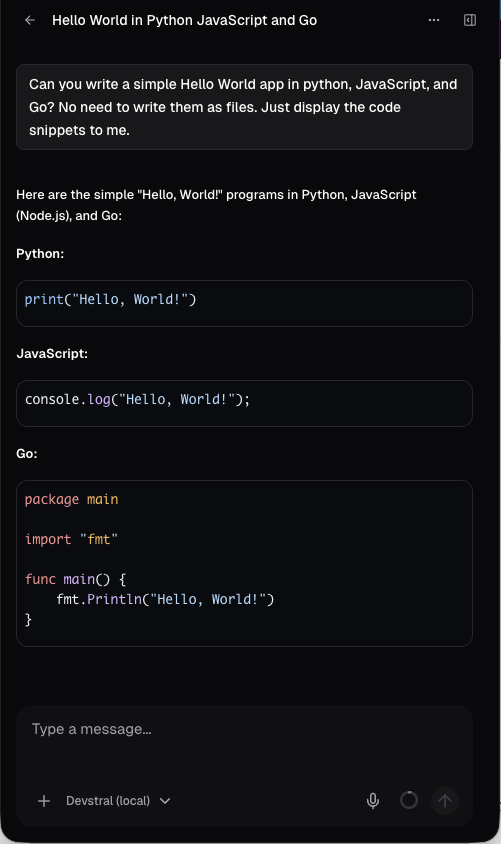The height and width of the screenshot is (844, 501).
Task: Click the assistant intro sentence text
Action: pos(216,205)
